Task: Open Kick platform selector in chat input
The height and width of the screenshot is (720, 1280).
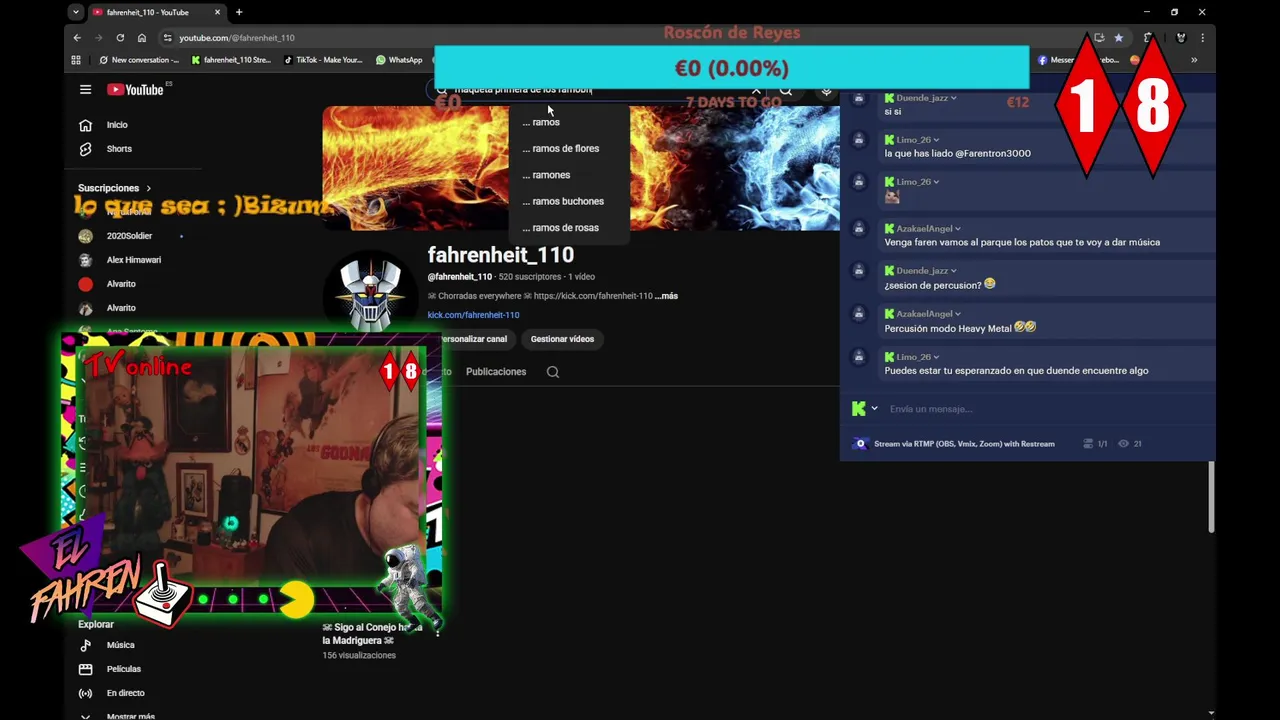Action: [x=864, y=409]
